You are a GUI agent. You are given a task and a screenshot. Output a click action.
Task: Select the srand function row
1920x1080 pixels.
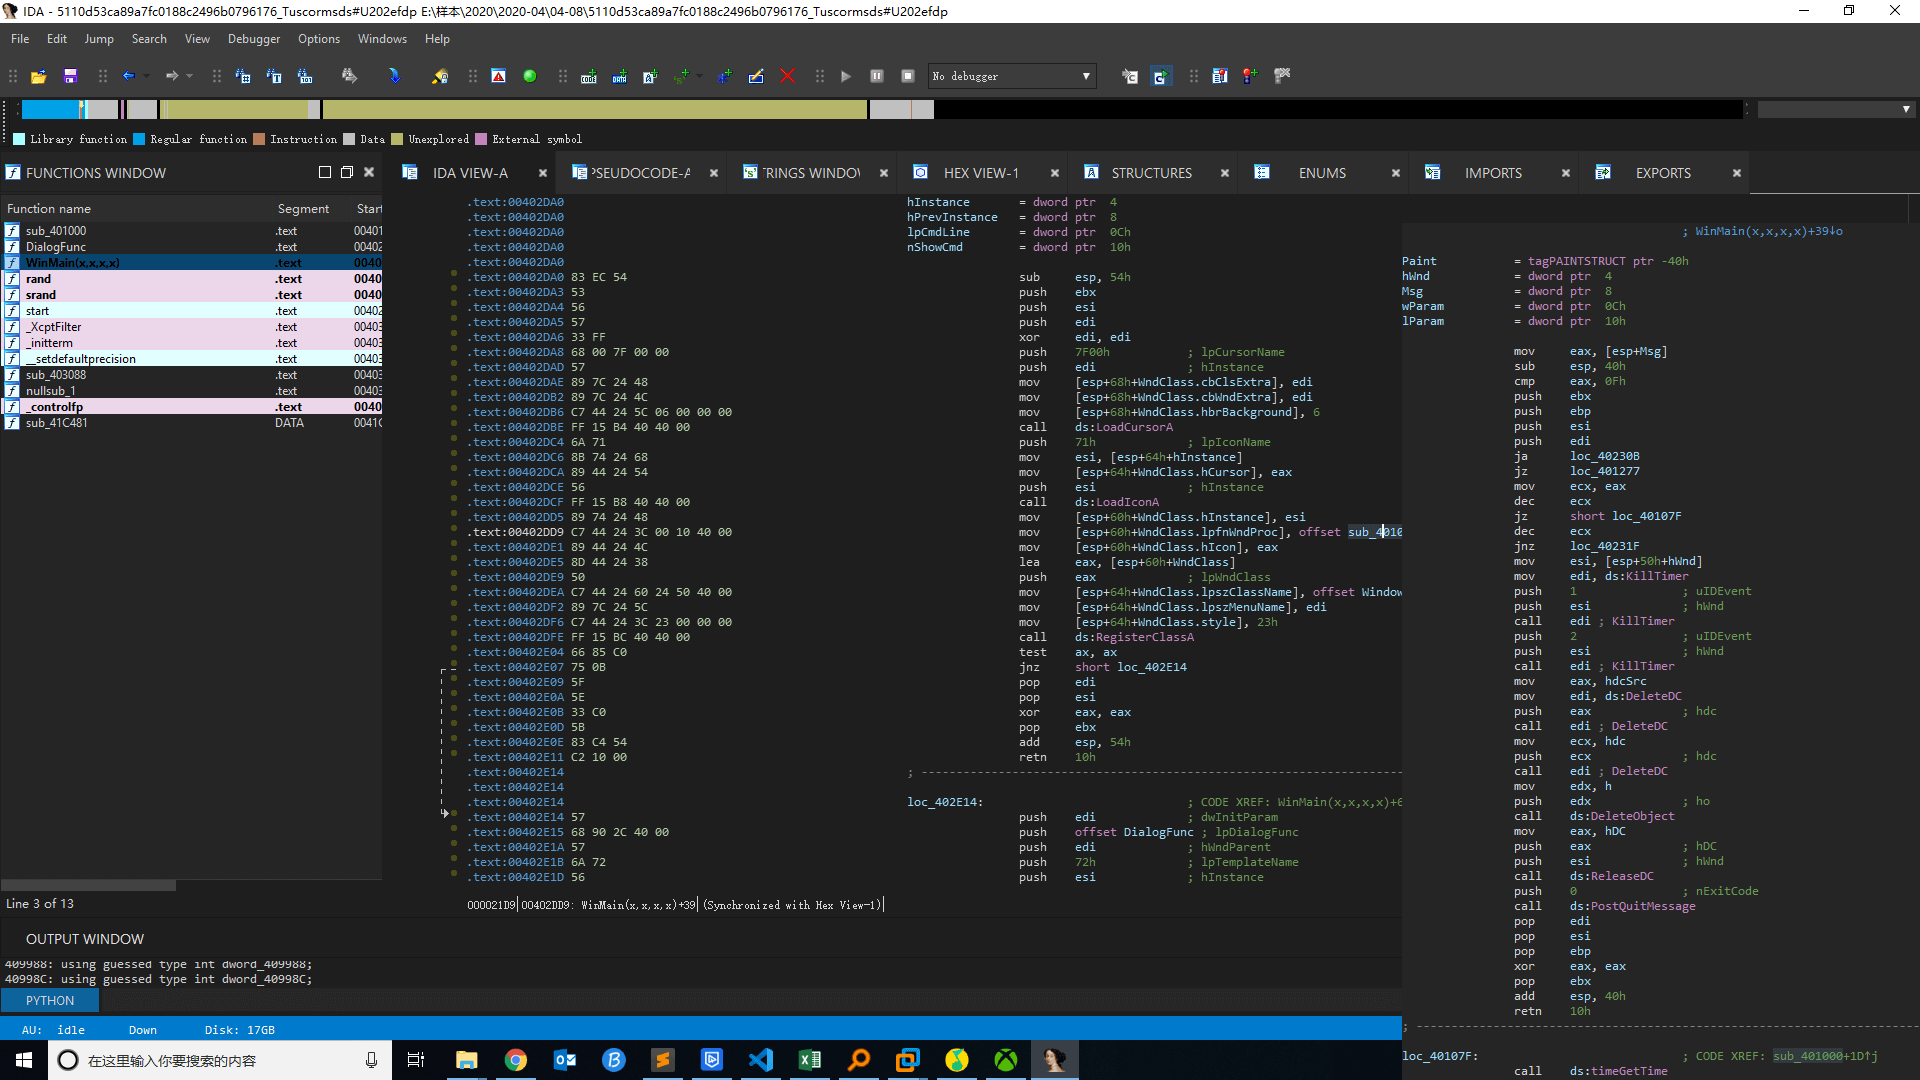pos(192,295)
